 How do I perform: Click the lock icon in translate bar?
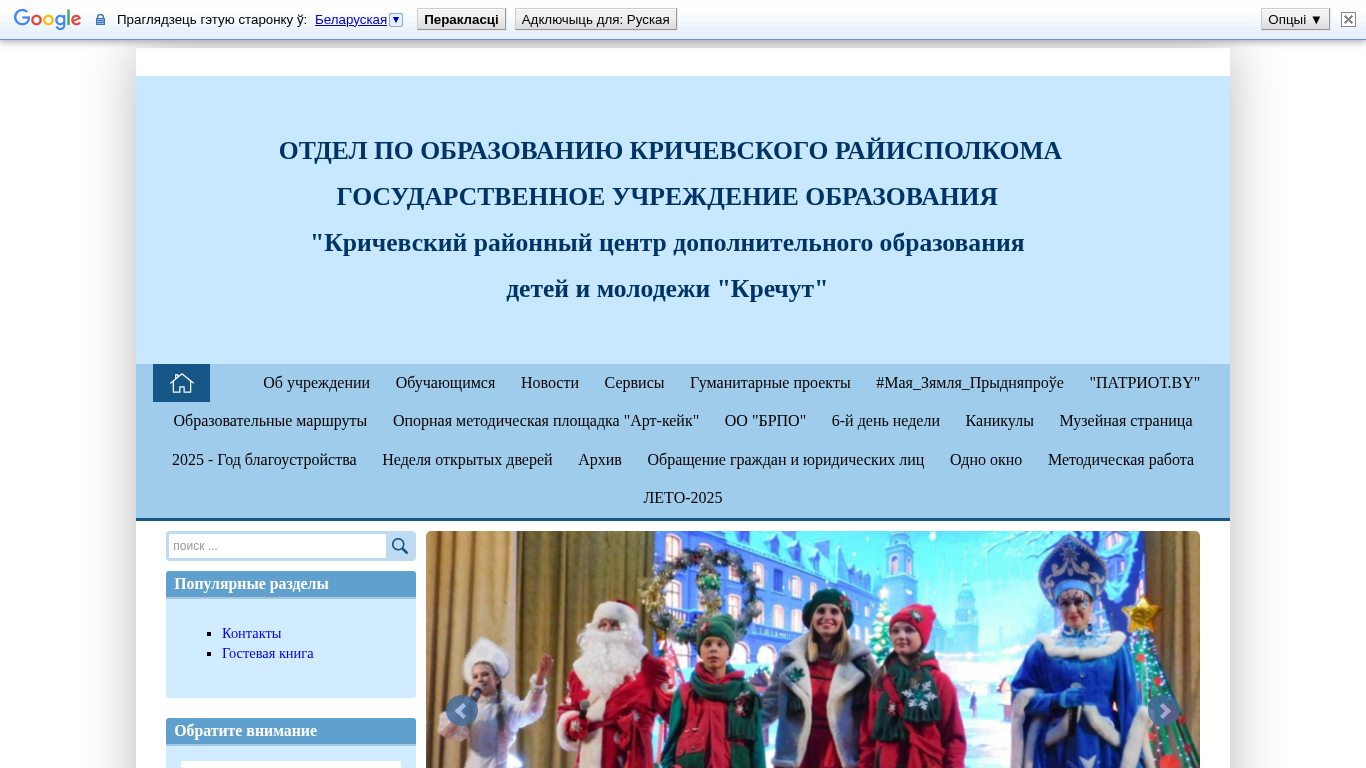100,19
